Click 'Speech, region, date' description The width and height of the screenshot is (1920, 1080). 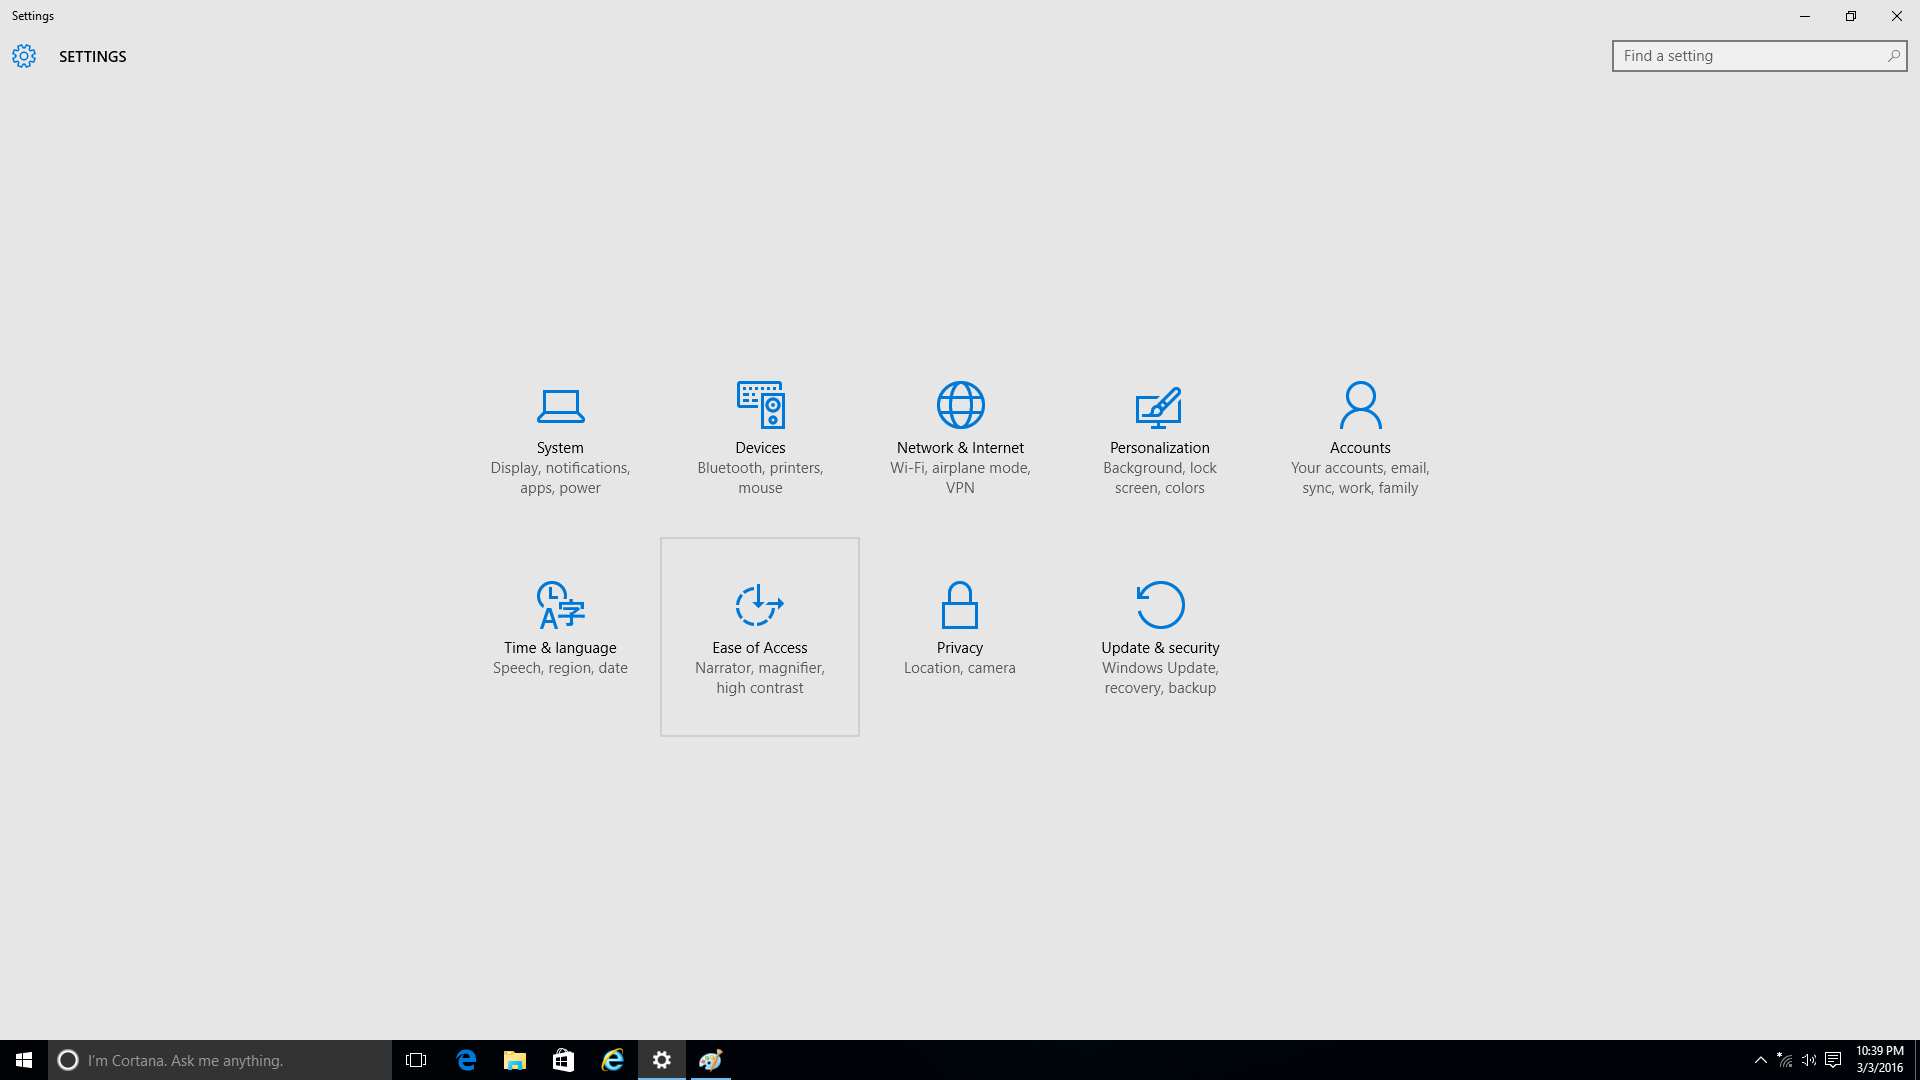coord(560,668)
